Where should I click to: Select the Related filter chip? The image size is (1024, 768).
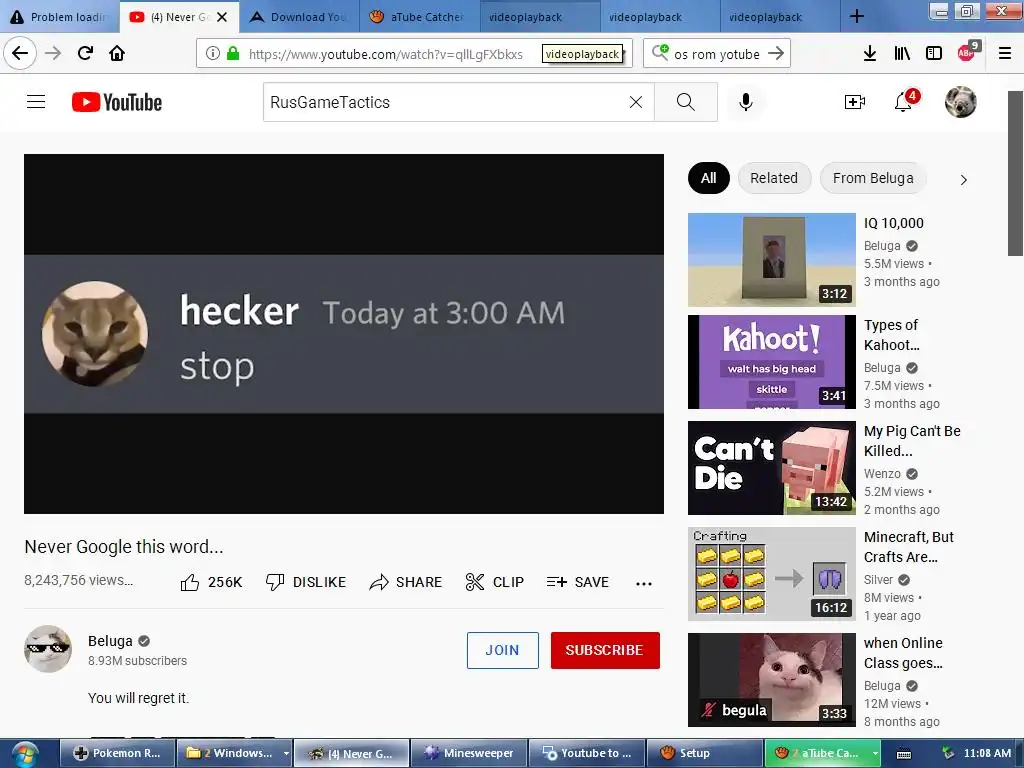click(x=774, y=178)
